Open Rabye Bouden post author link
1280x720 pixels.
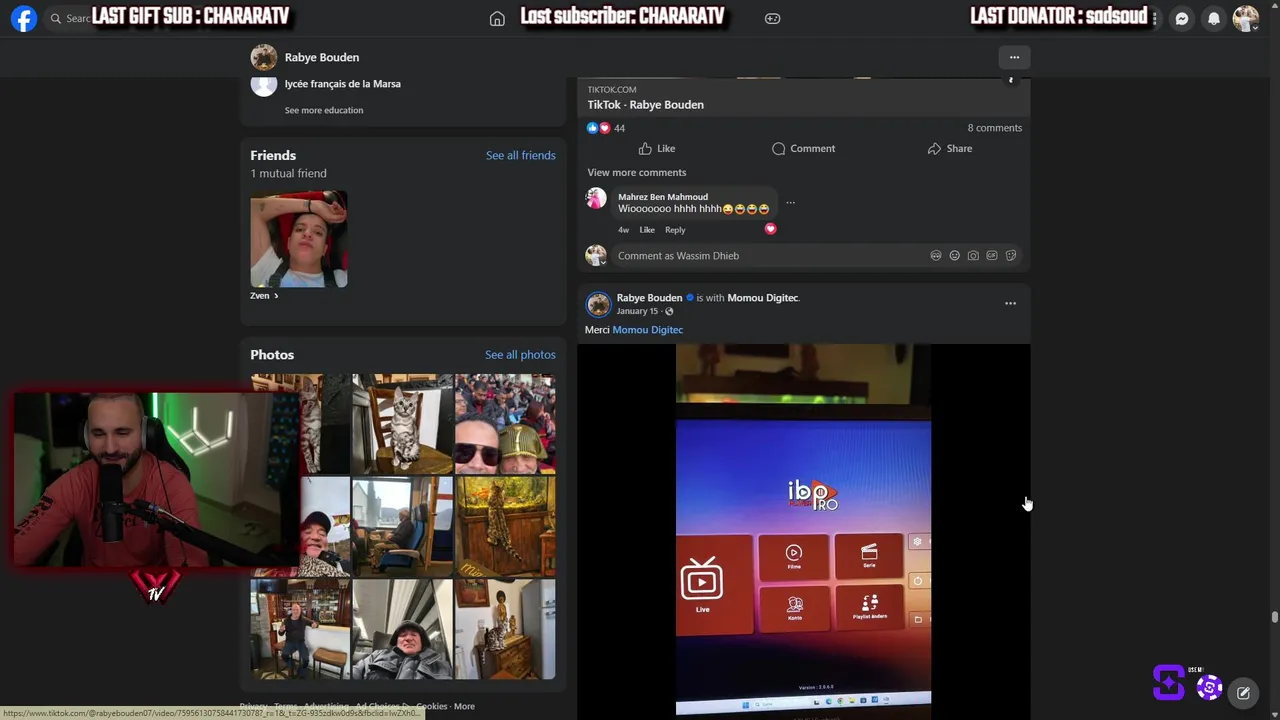pos(649,298)
